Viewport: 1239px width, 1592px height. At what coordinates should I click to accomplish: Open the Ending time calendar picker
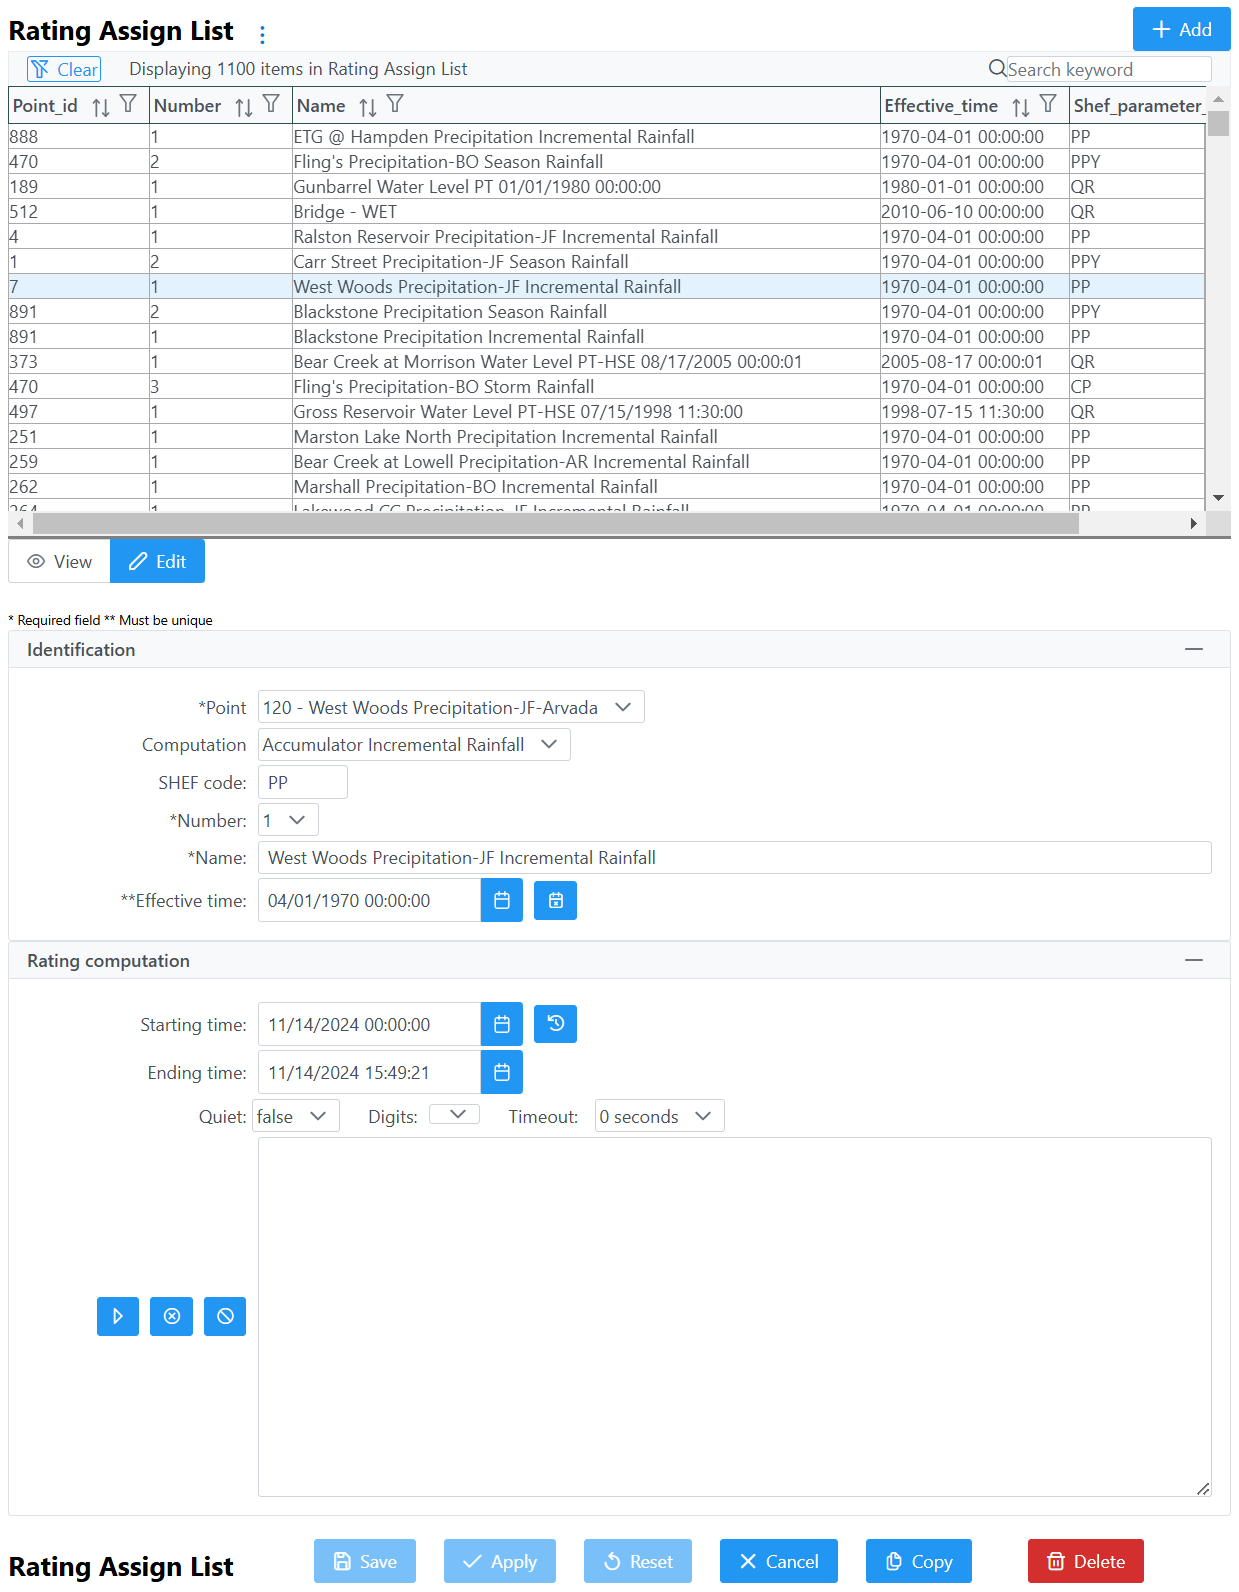[502, 1072]
